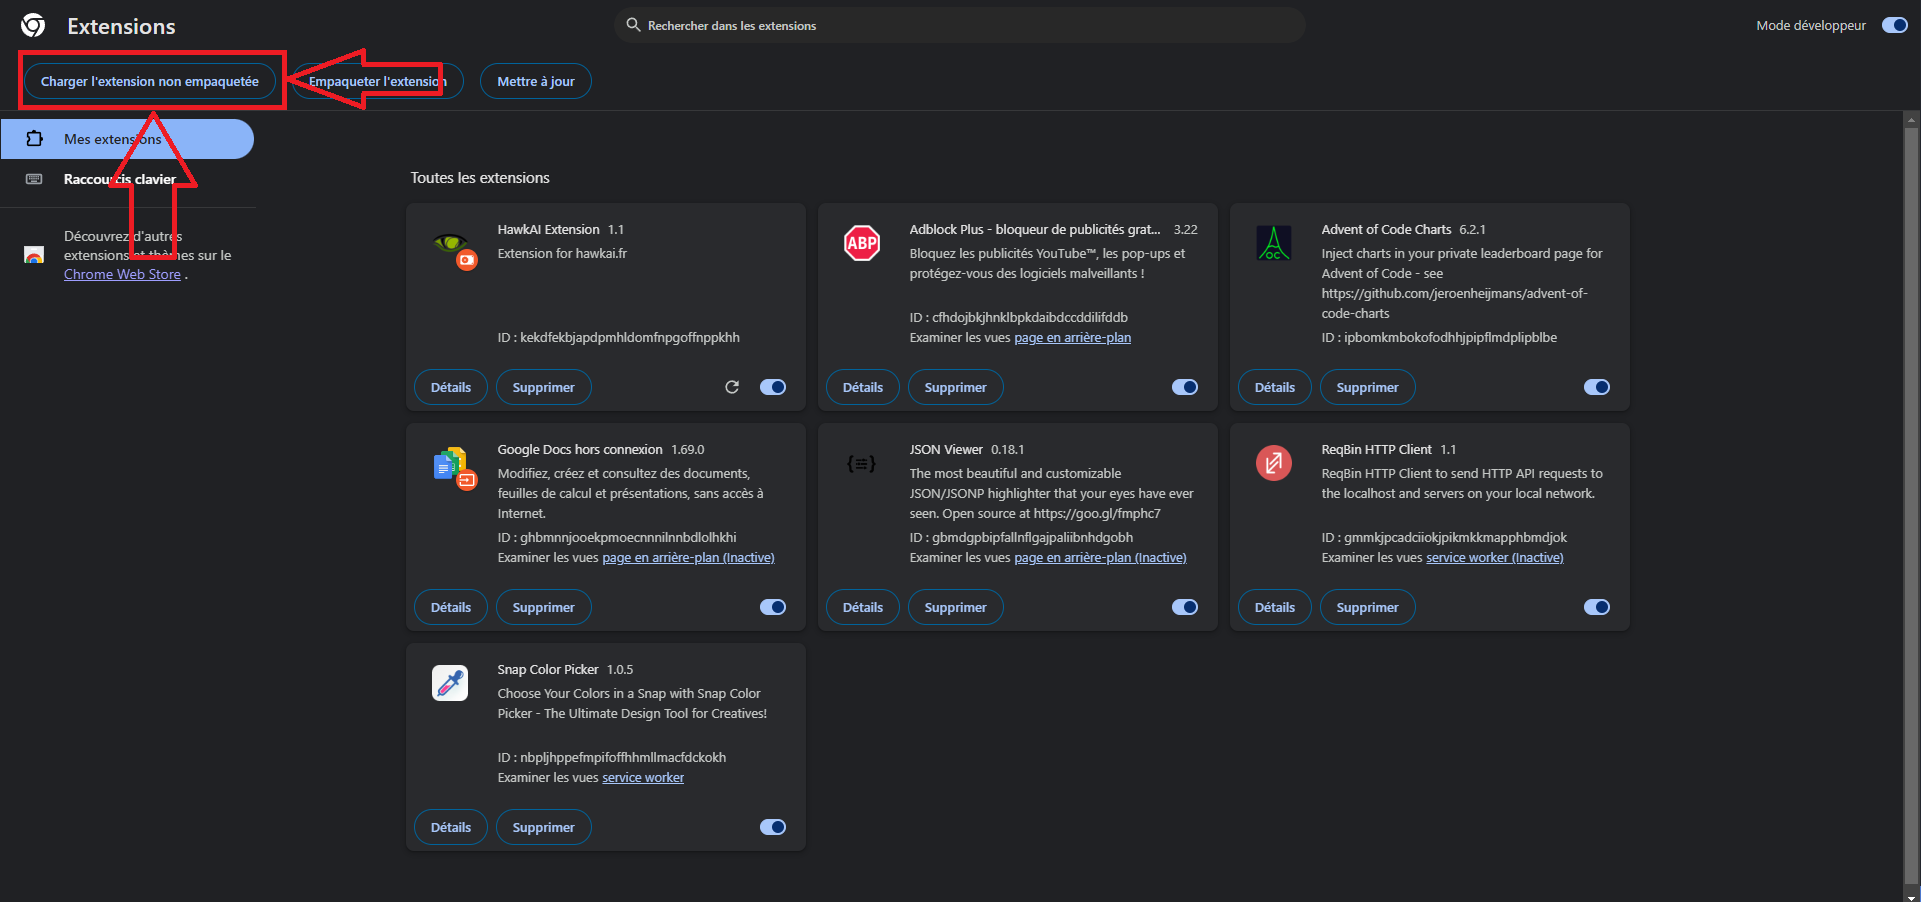
Task: Open Snap Color Picker service worker link
Action: click(x=643, y=778)
